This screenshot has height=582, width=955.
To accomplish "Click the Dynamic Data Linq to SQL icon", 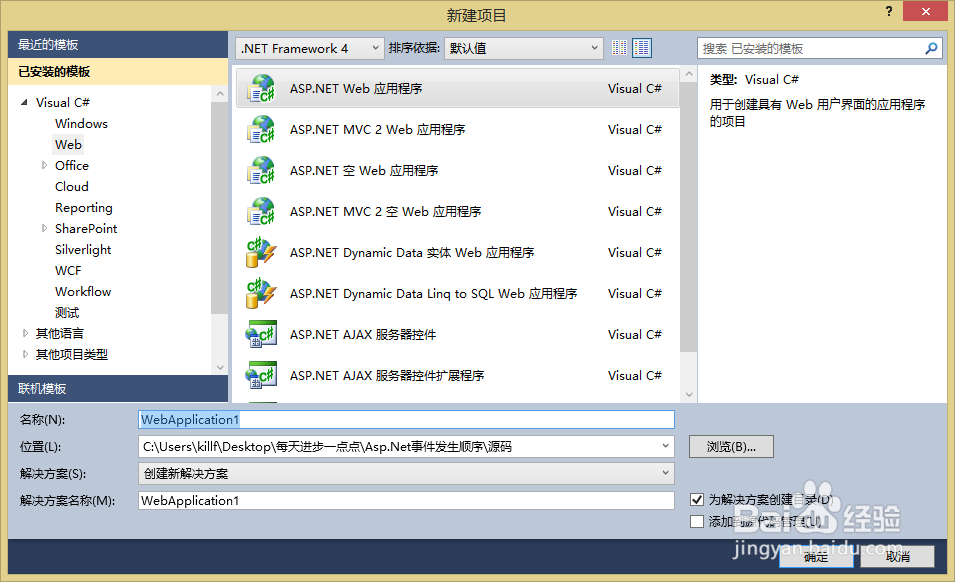I will point(261,293).
